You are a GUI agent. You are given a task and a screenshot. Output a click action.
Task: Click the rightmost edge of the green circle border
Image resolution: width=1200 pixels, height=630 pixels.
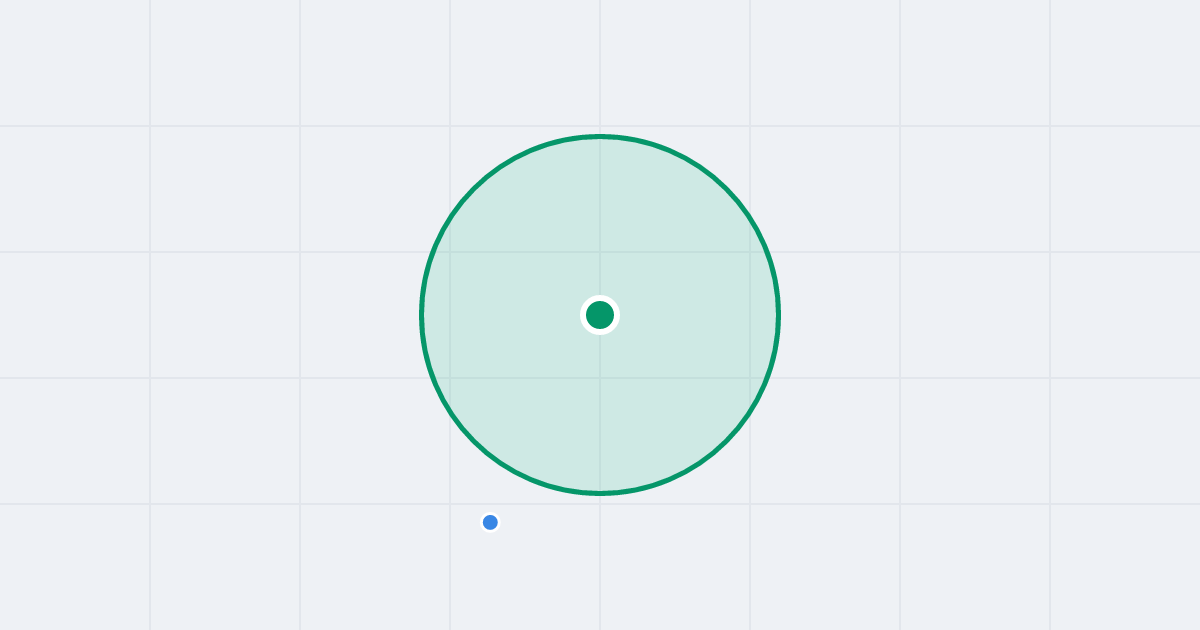[x=778, y=315]
